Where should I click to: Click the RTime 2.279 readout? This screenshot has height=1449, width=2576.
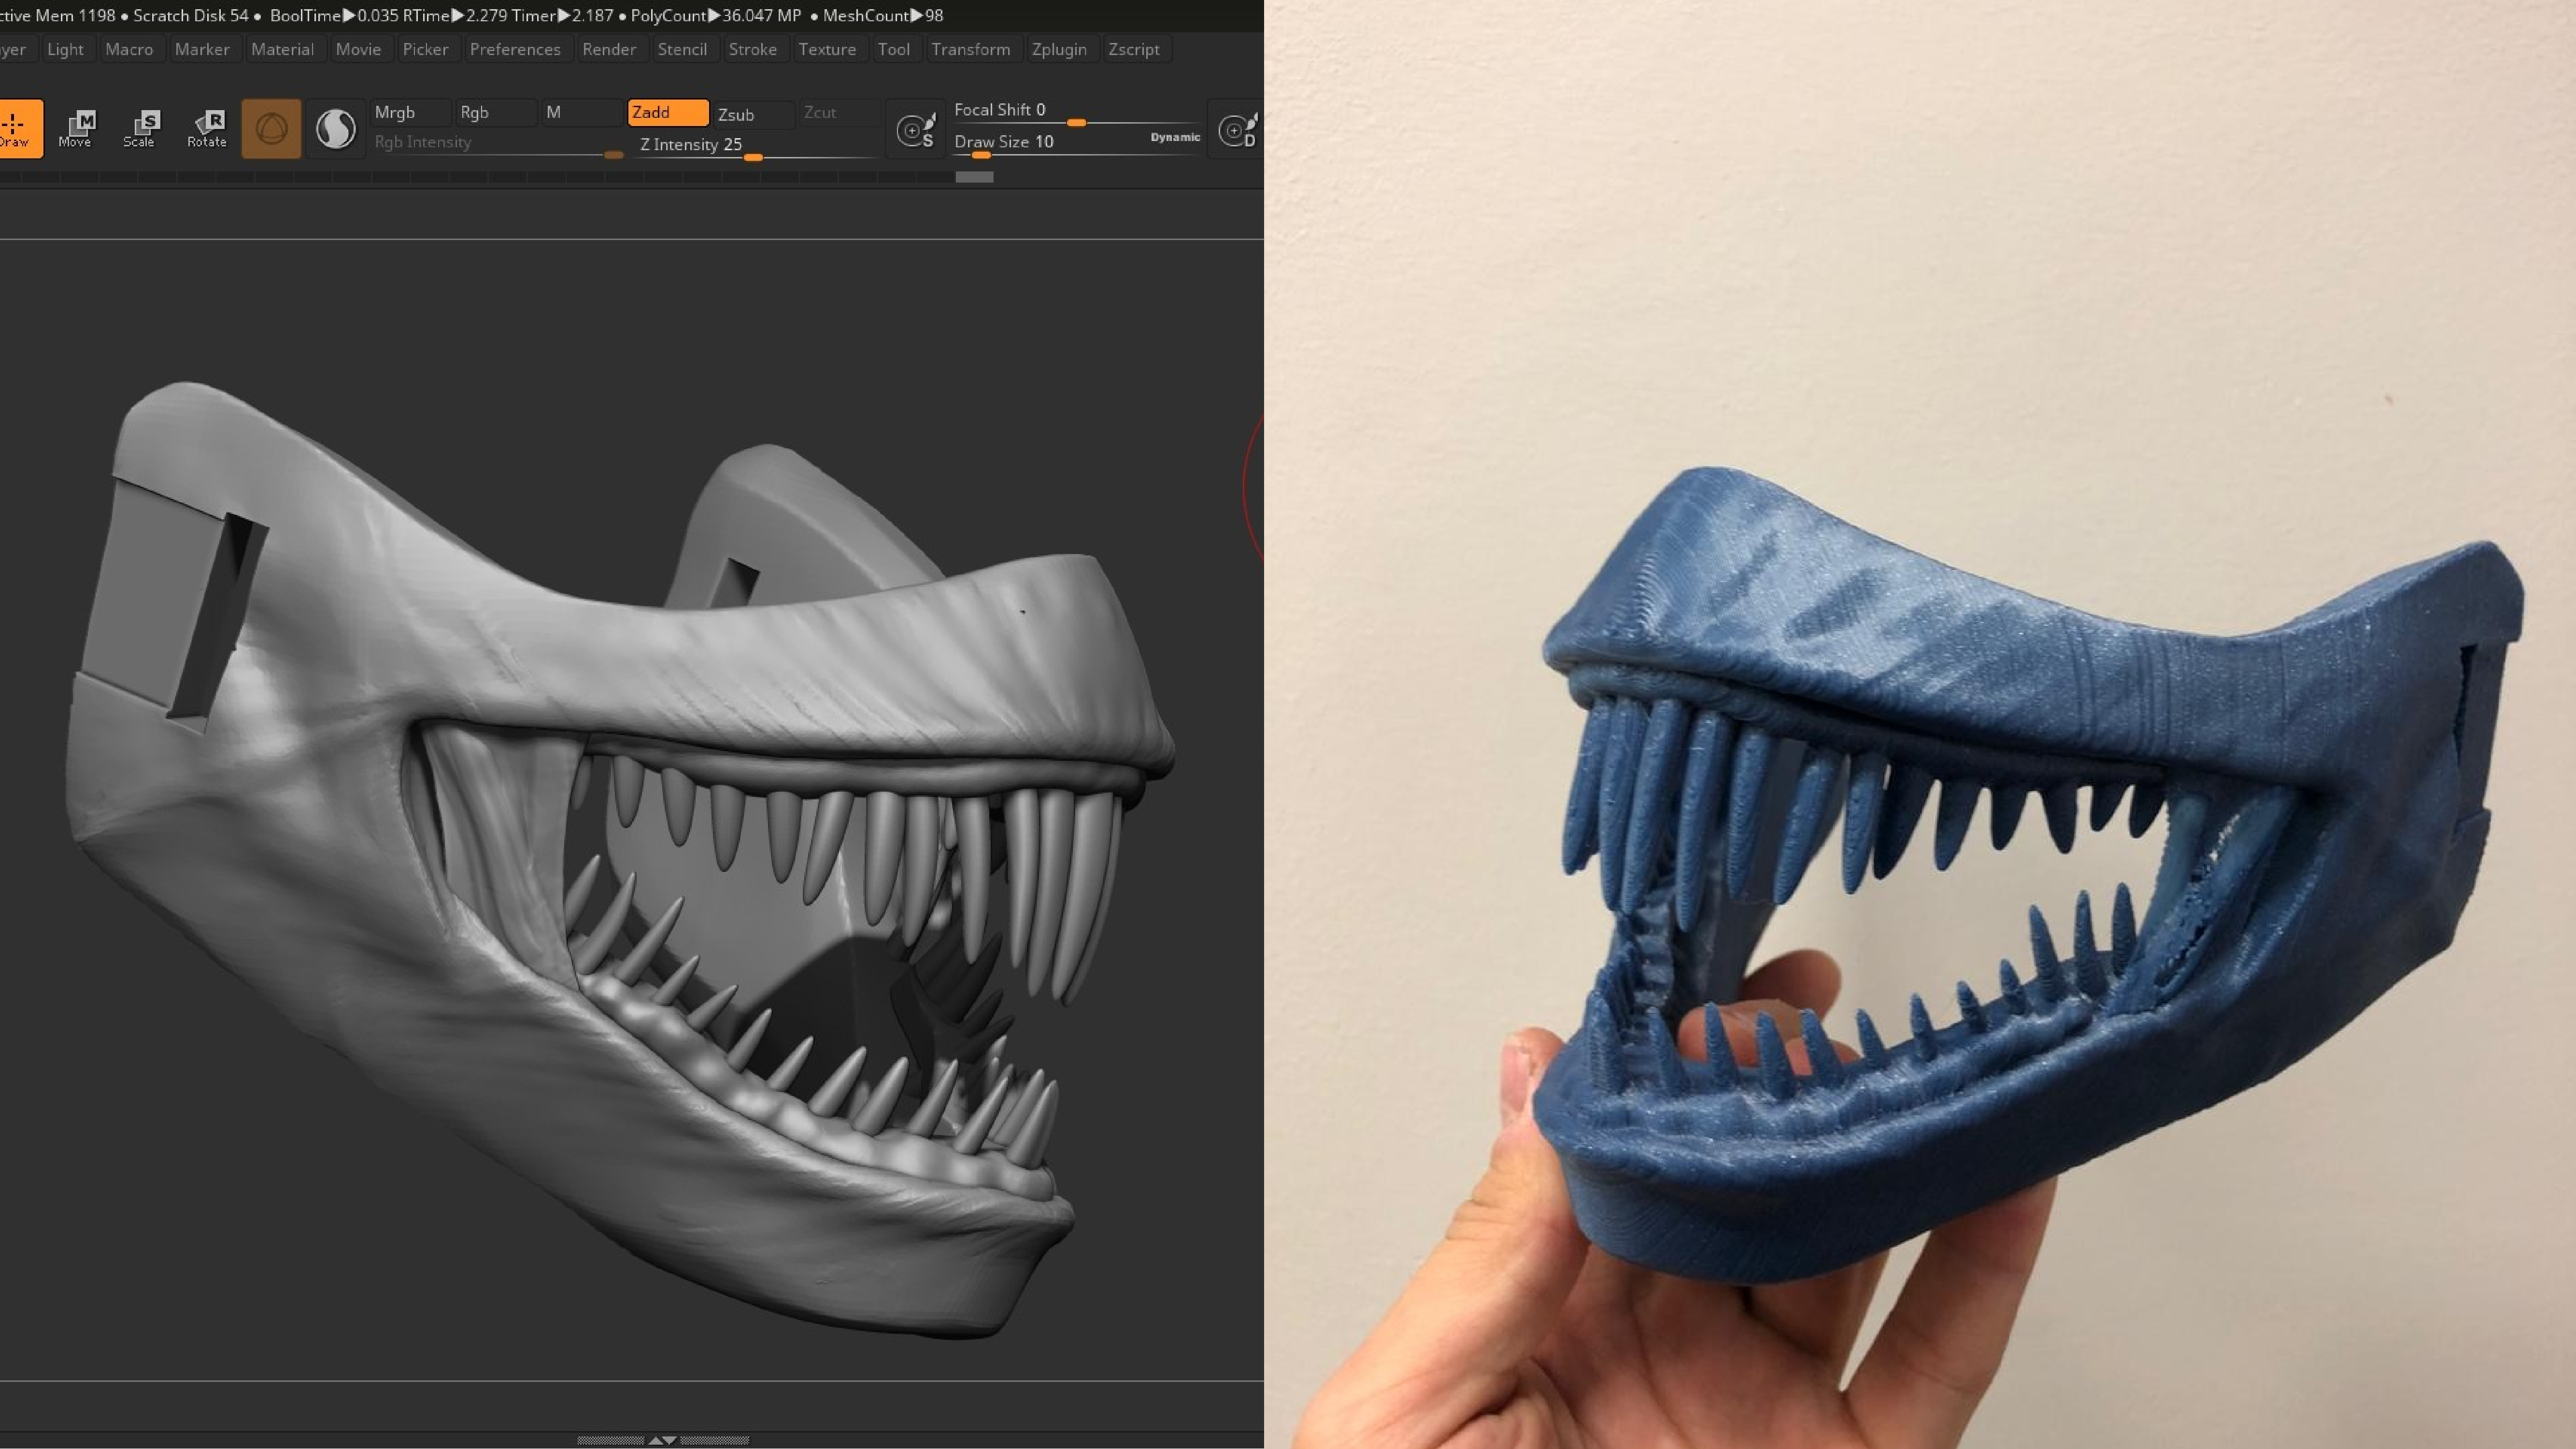[x=455, y=15]
